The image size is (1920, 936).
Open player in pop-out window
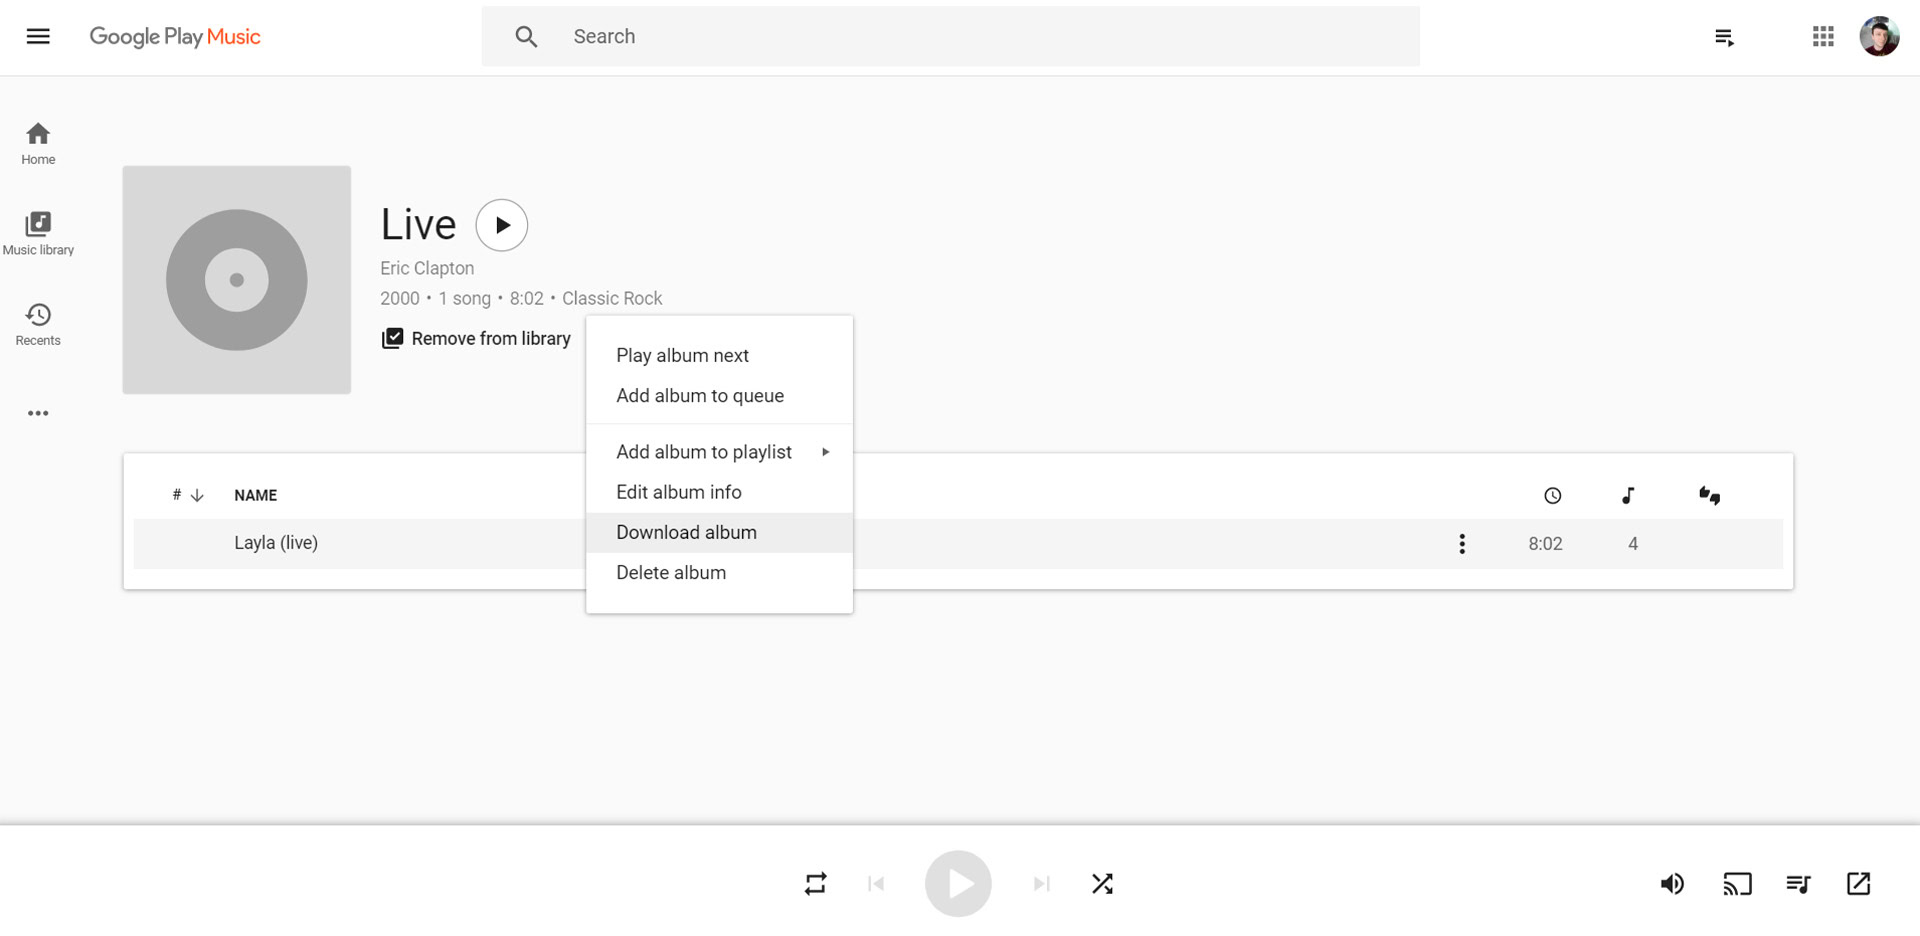[x=1858, y=884]
